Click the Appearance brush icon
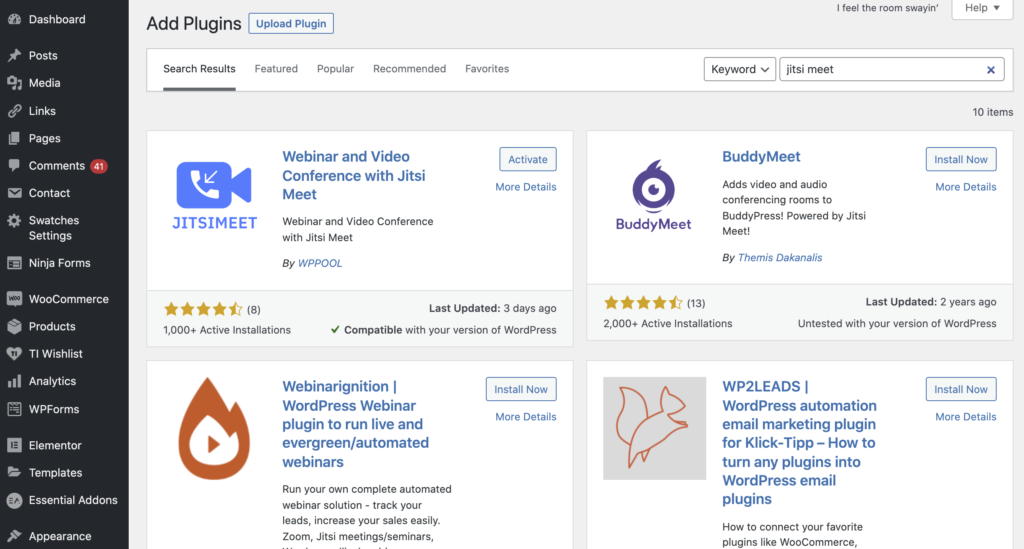The image size is (1024, 549). pyautogui.click(x=14, y=536)
